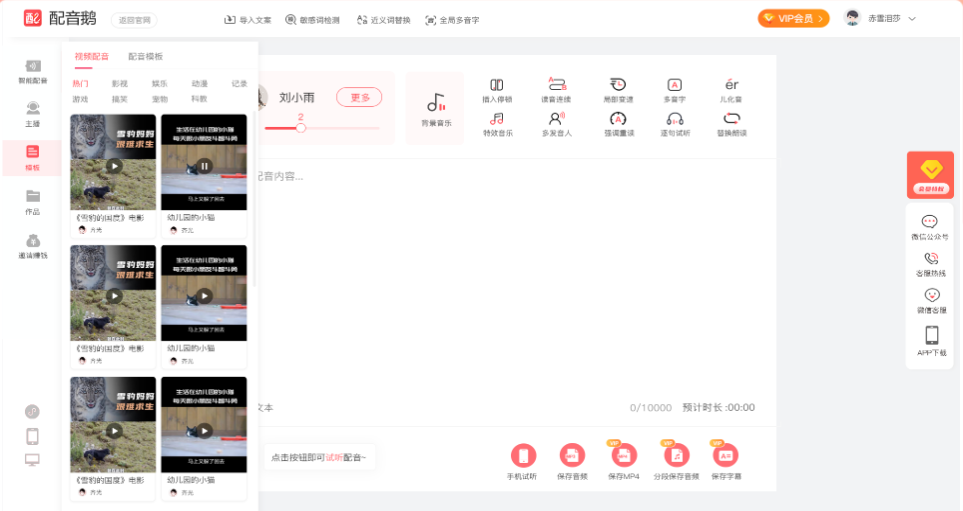Select the 插入停顿 insert pause tool
The image size is (963, 511).
497,90
